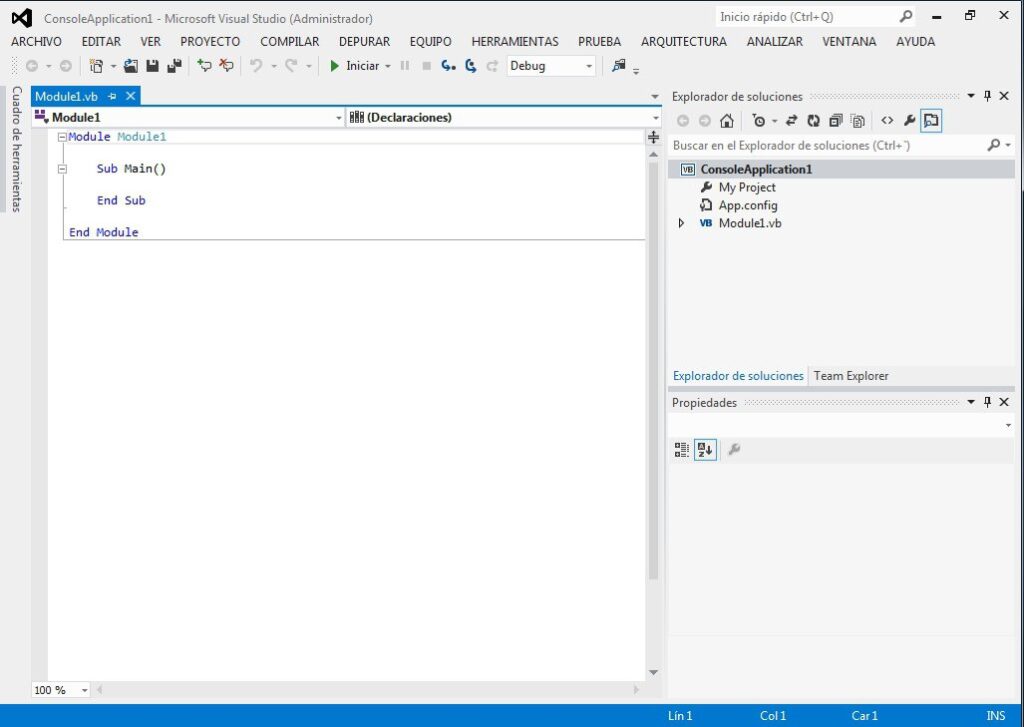
Task: Close the Propiedades panel
Action: [1004, 402]
